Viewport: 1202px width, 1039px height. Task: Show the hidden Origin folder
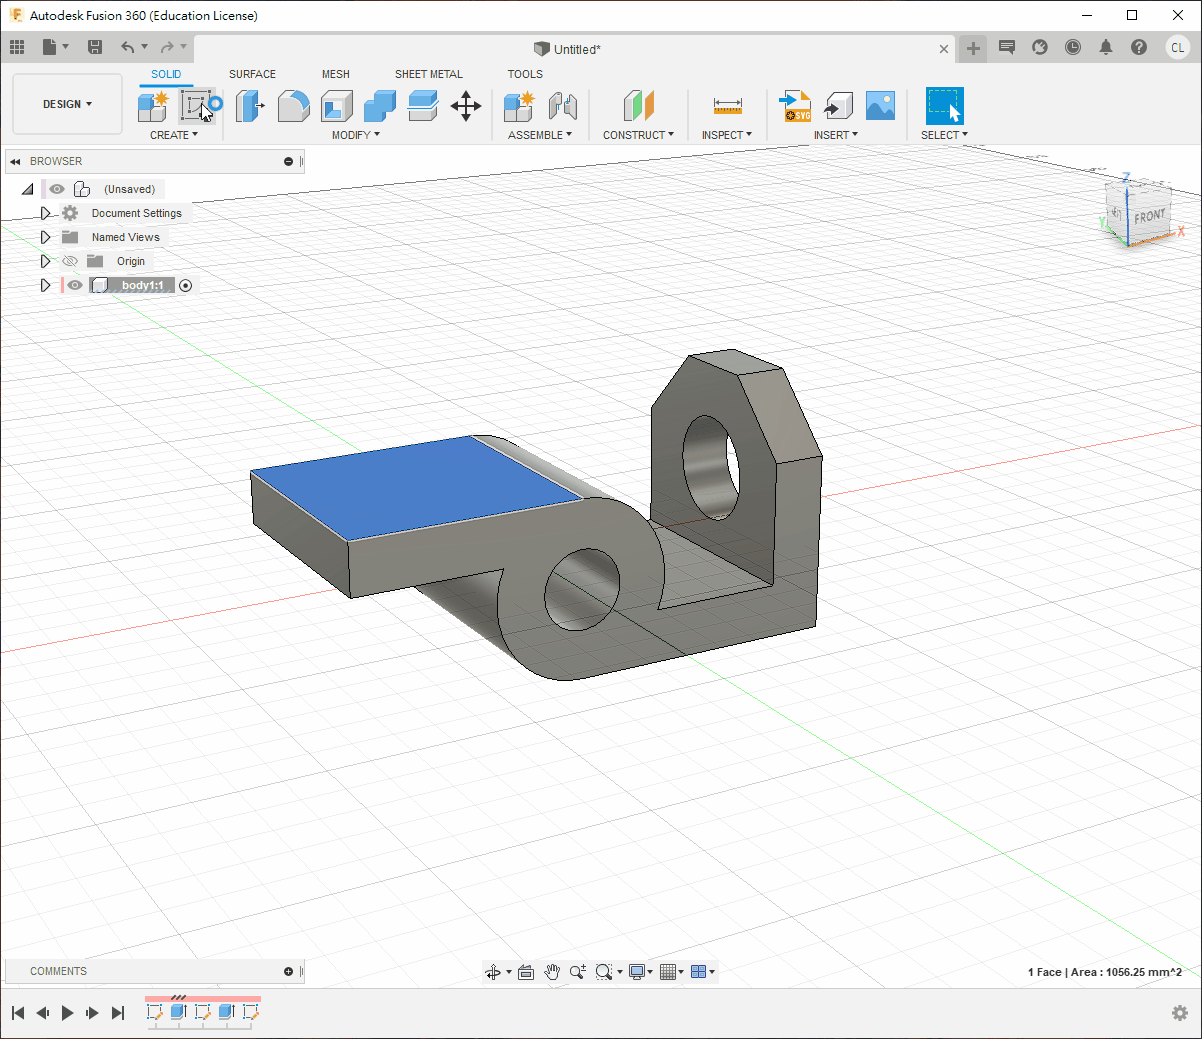(70, 261)
